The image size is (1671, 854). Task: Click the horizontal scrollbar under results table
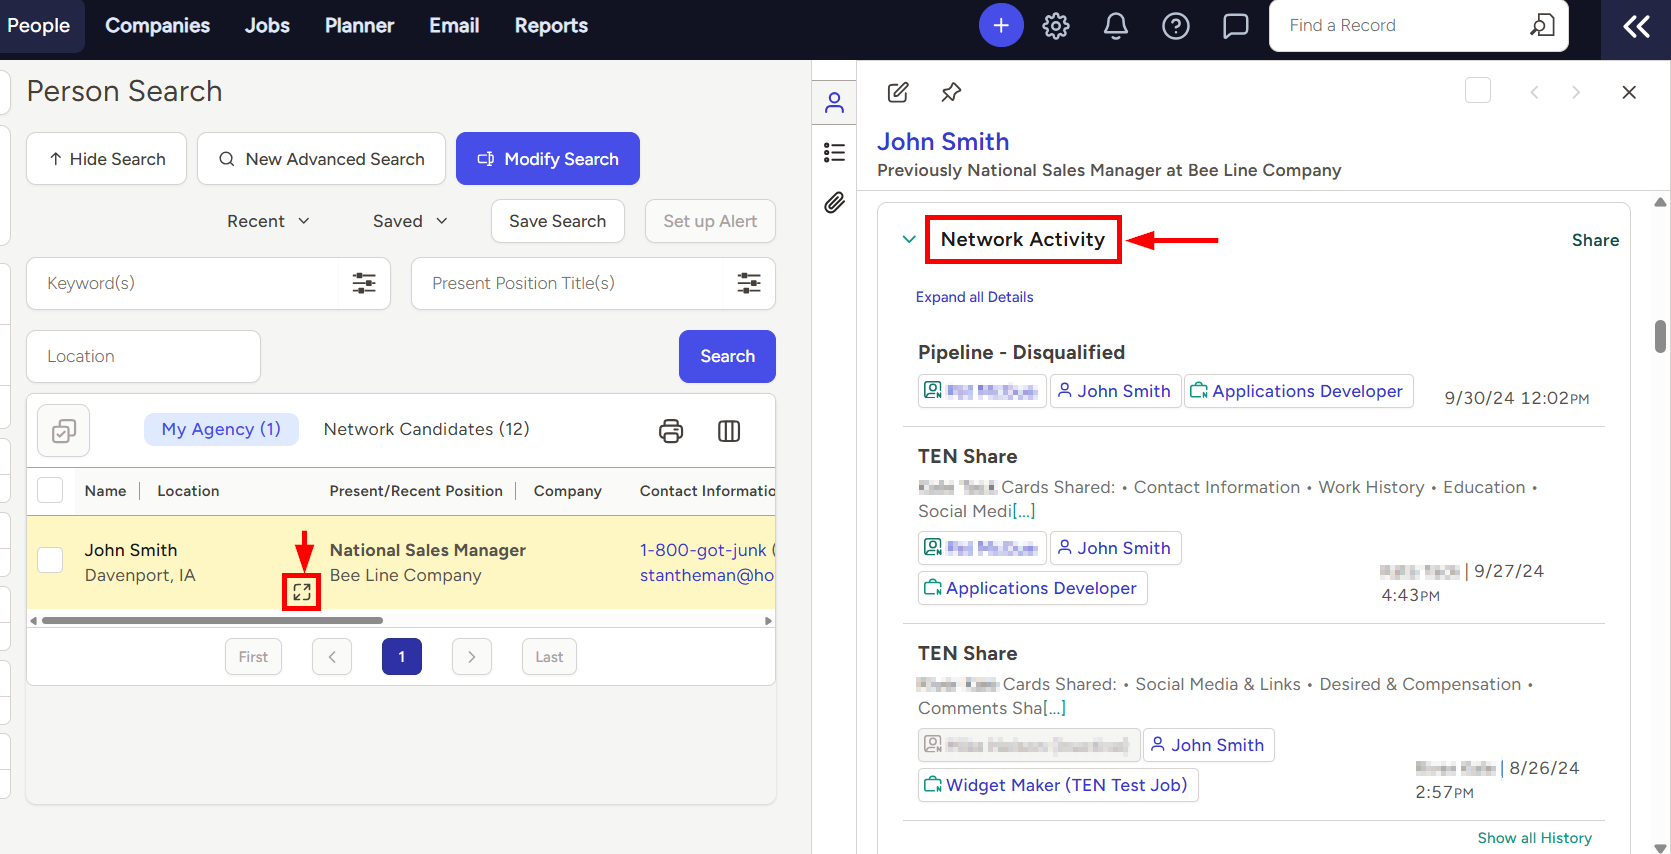click(x=212, y=621)
